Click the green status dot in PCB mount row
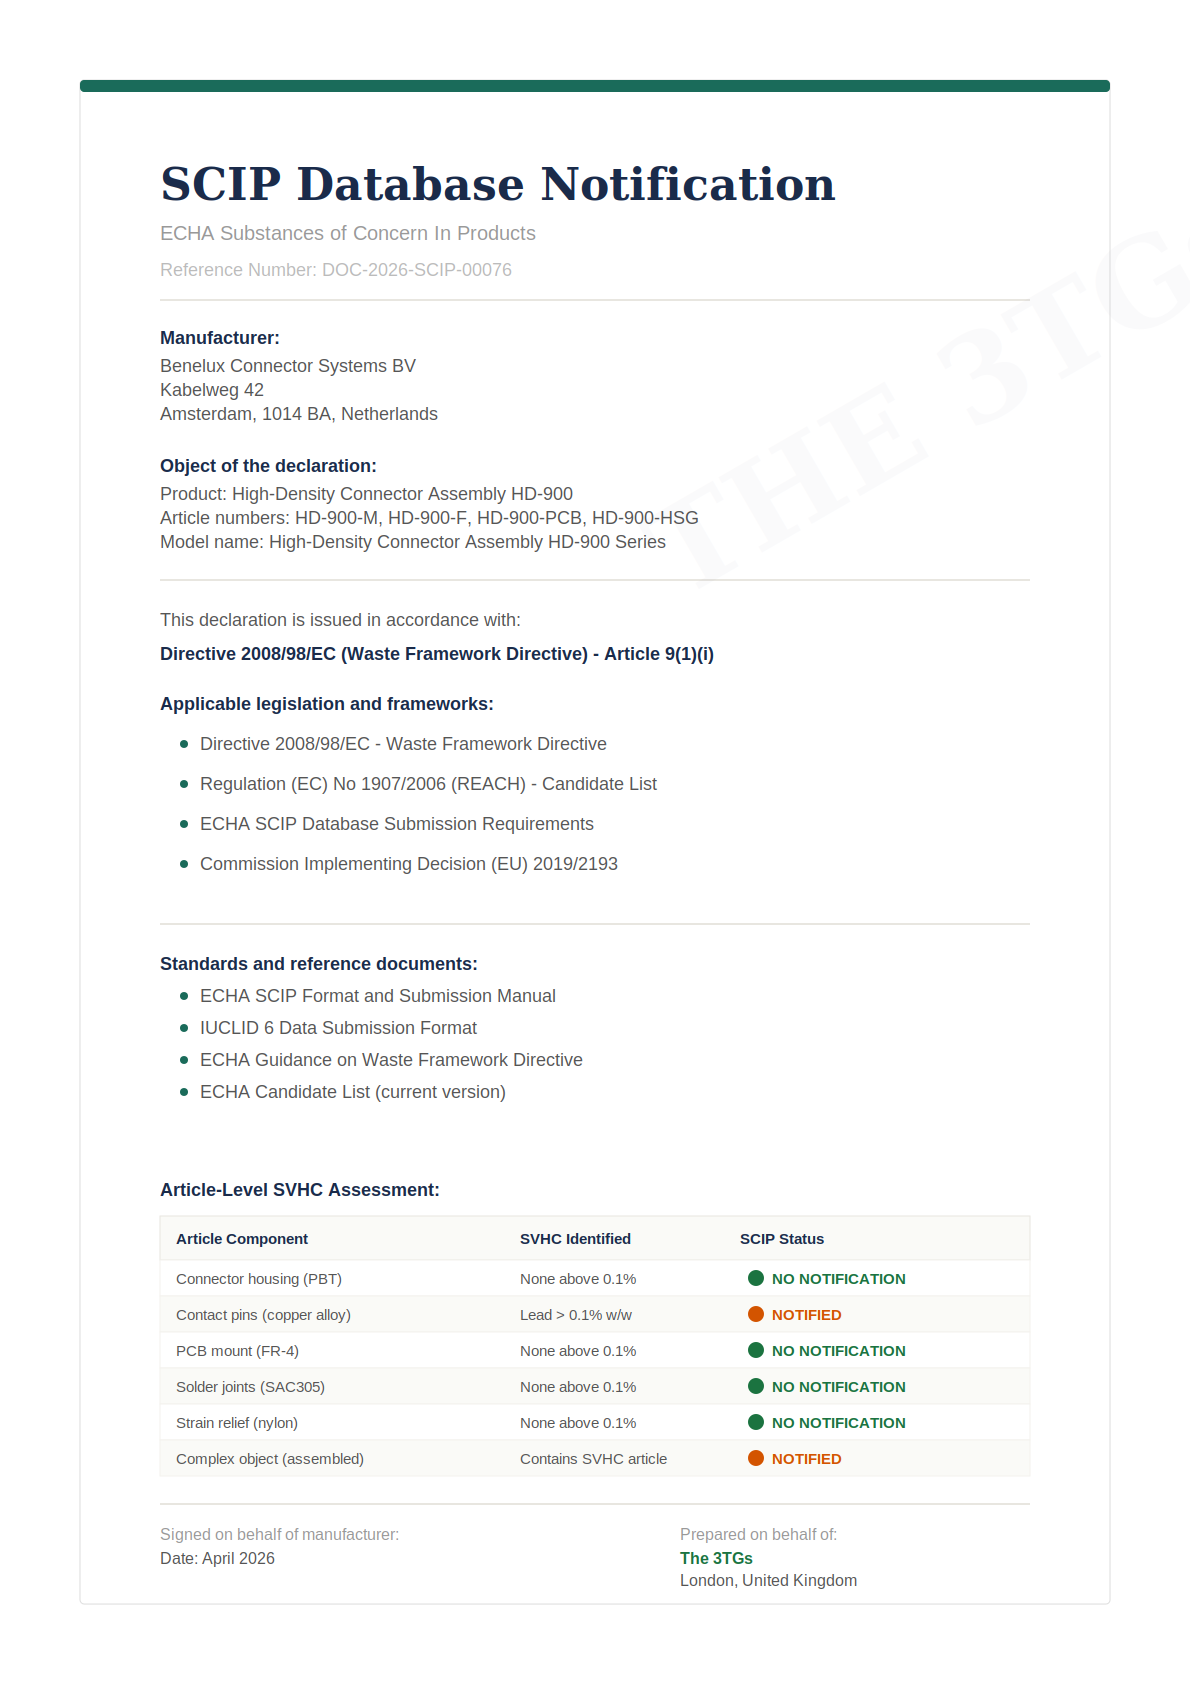Image resolution: width=1190 pixels, height=1684 pixels. (x=756, y=1350)
